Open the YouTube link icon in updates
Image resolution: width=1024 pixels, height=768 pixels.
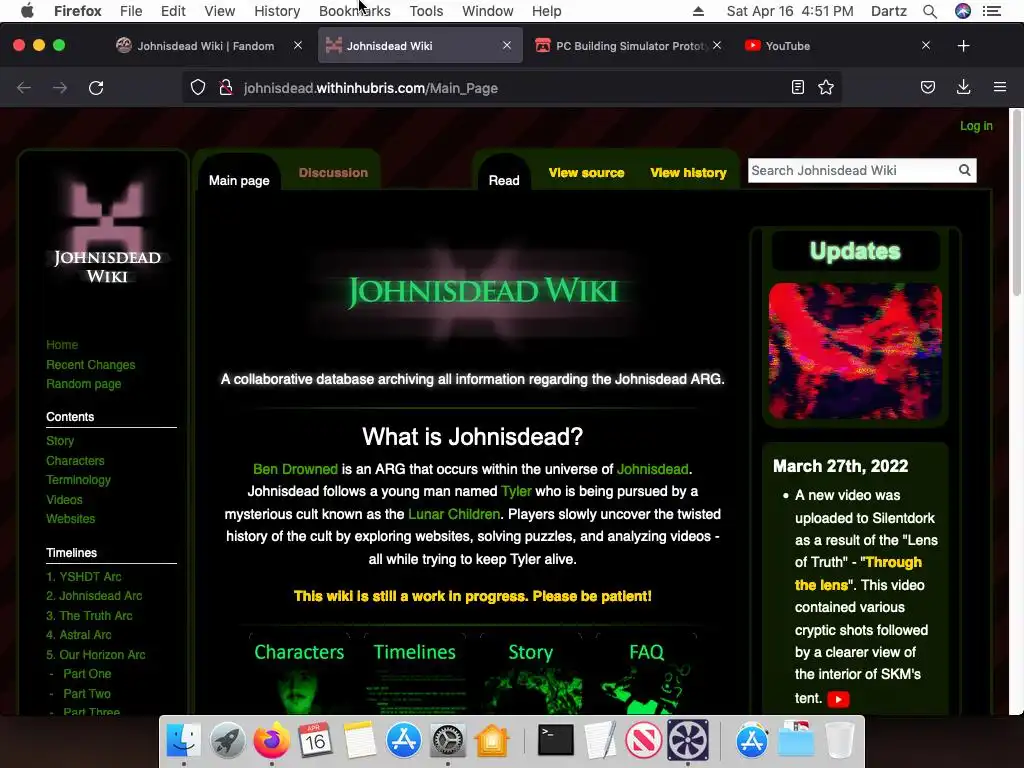coord(839,699)
